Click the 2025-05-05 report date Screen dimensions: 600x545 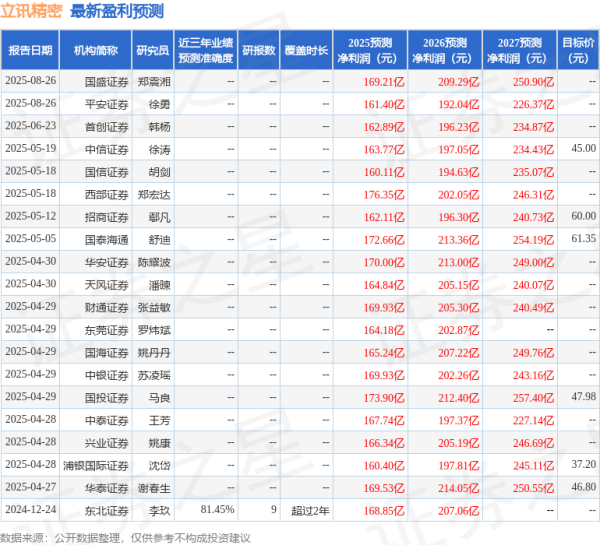coord(31,238)
